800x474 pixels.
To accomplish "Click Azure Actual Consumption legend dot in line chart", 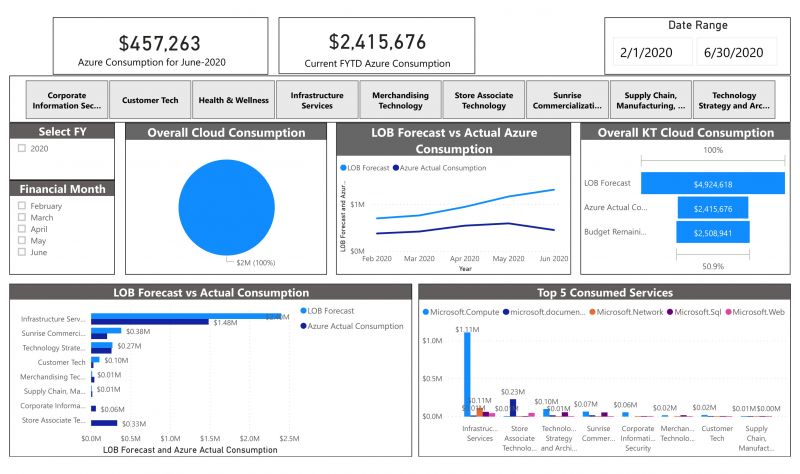I will [x=396, y=168].
